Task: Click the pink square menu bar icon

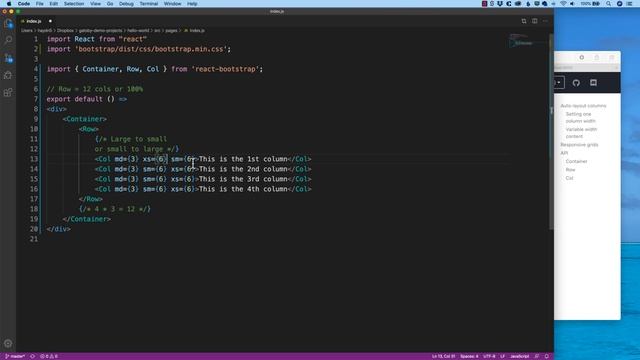Action: pyautogui.click(x=484, y=4)
